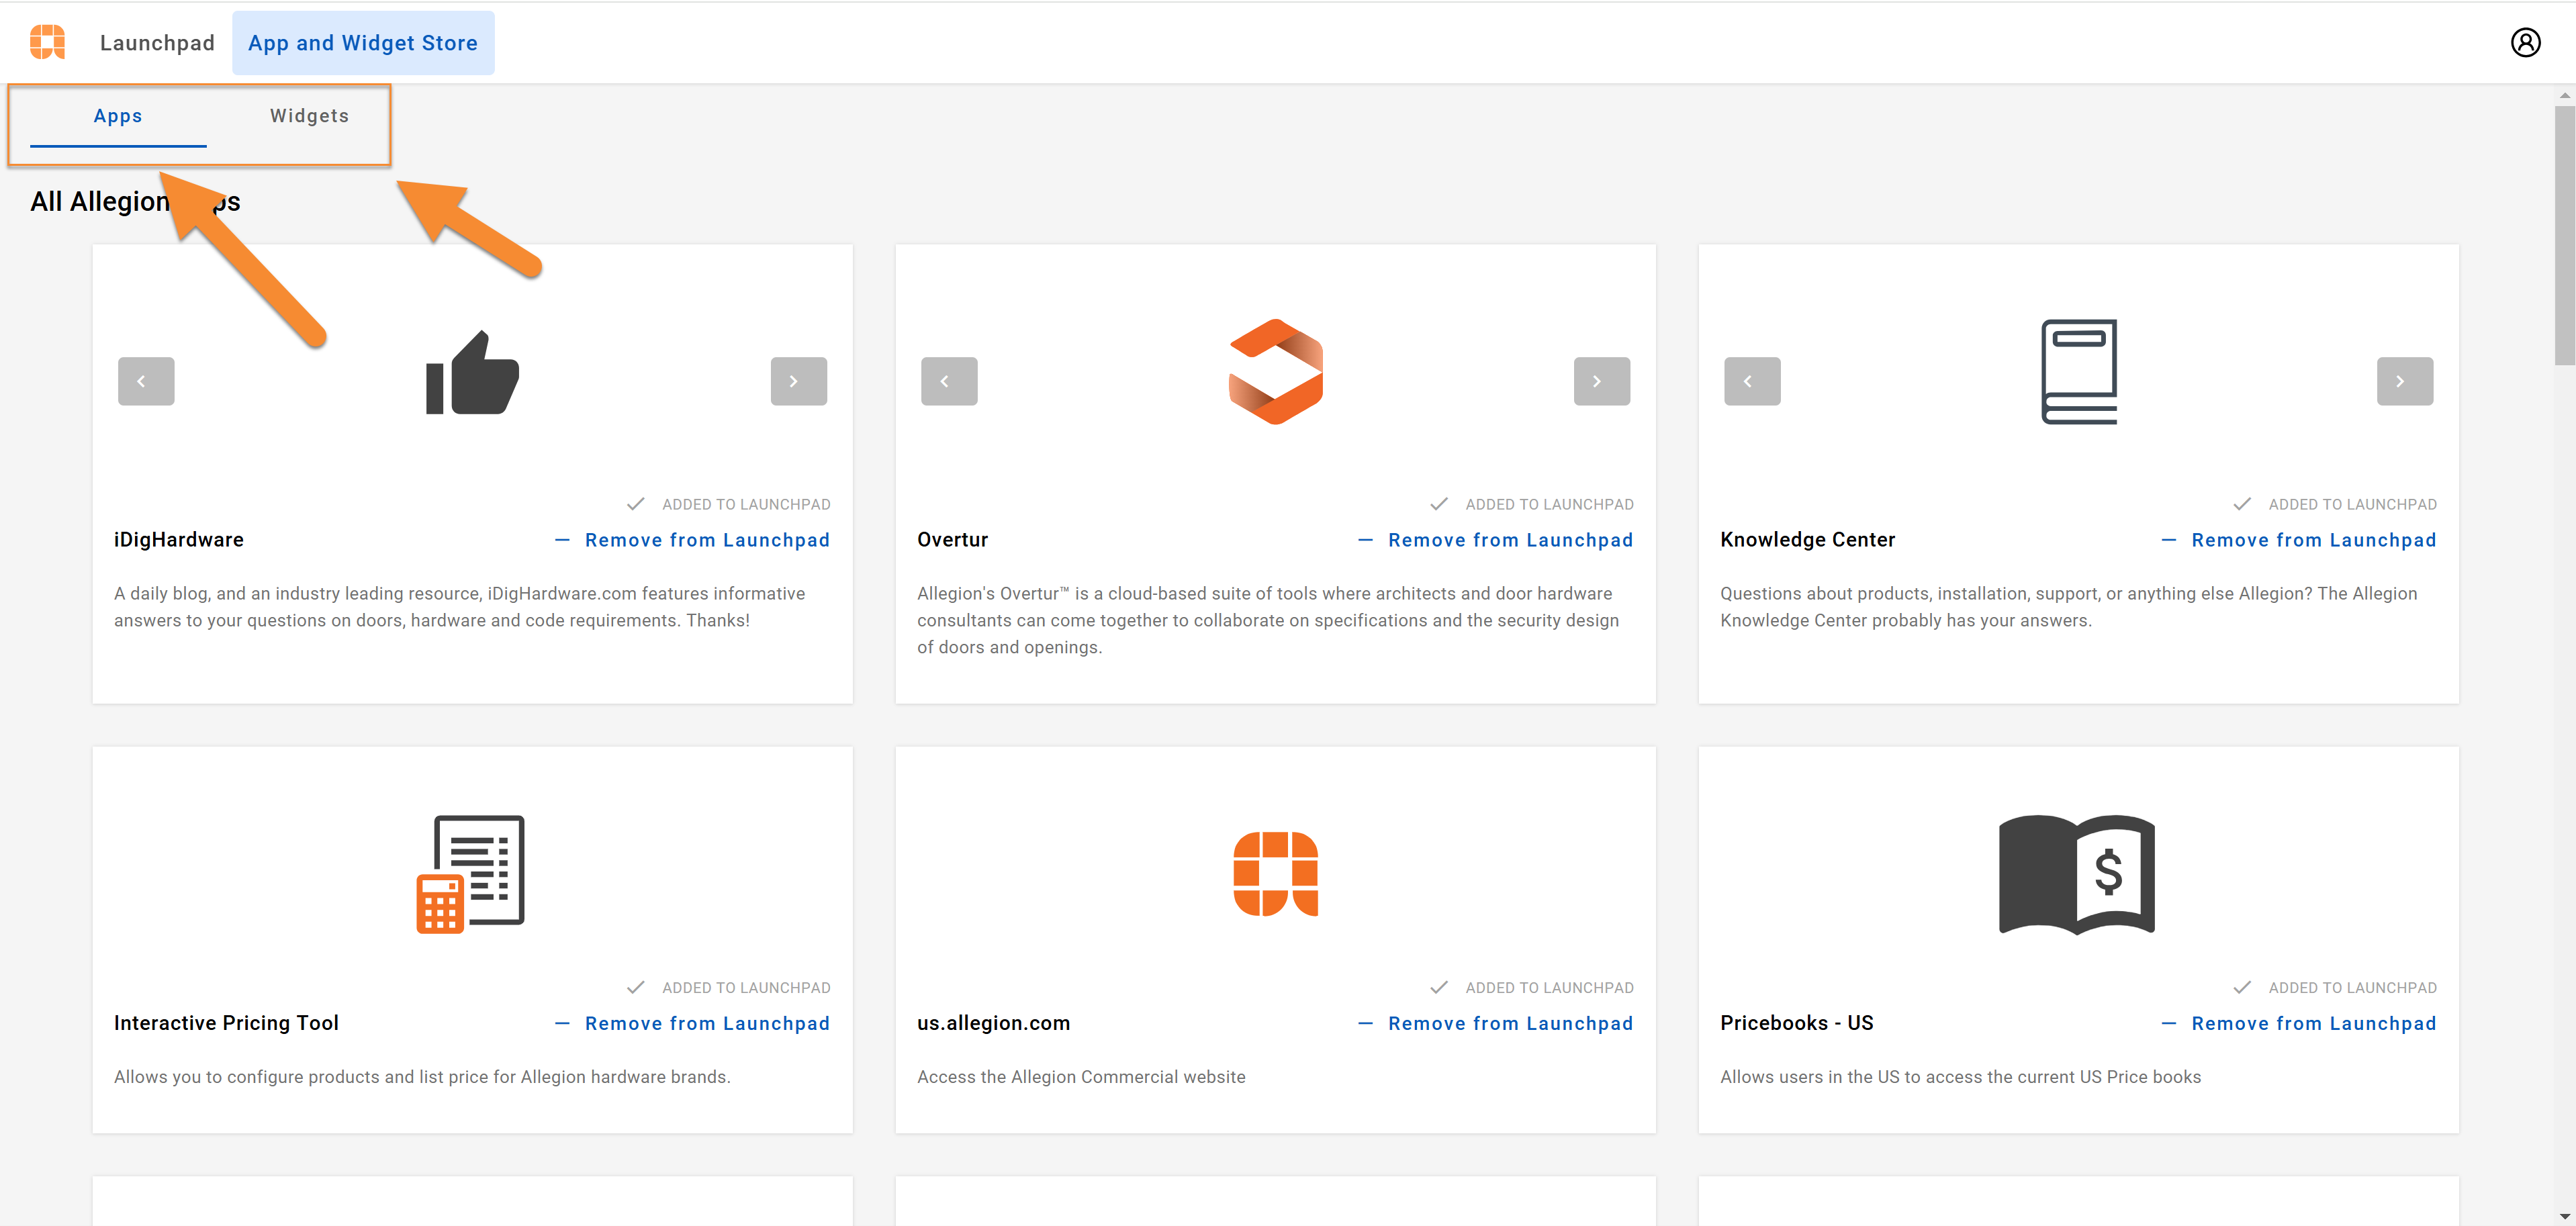Click the Pricebooks US description text

point(1960,1077)
